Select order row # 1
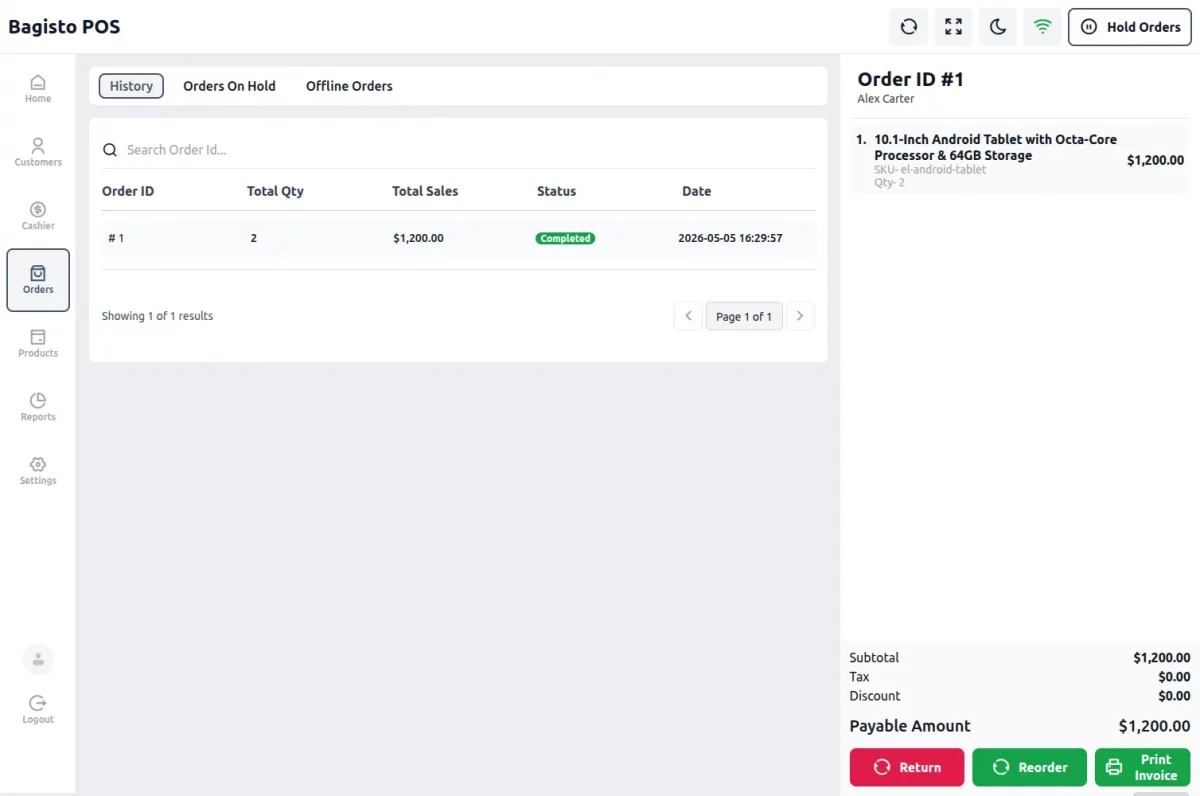The width and height of the screenshot is (1200, 796). [x=458, y=239]
